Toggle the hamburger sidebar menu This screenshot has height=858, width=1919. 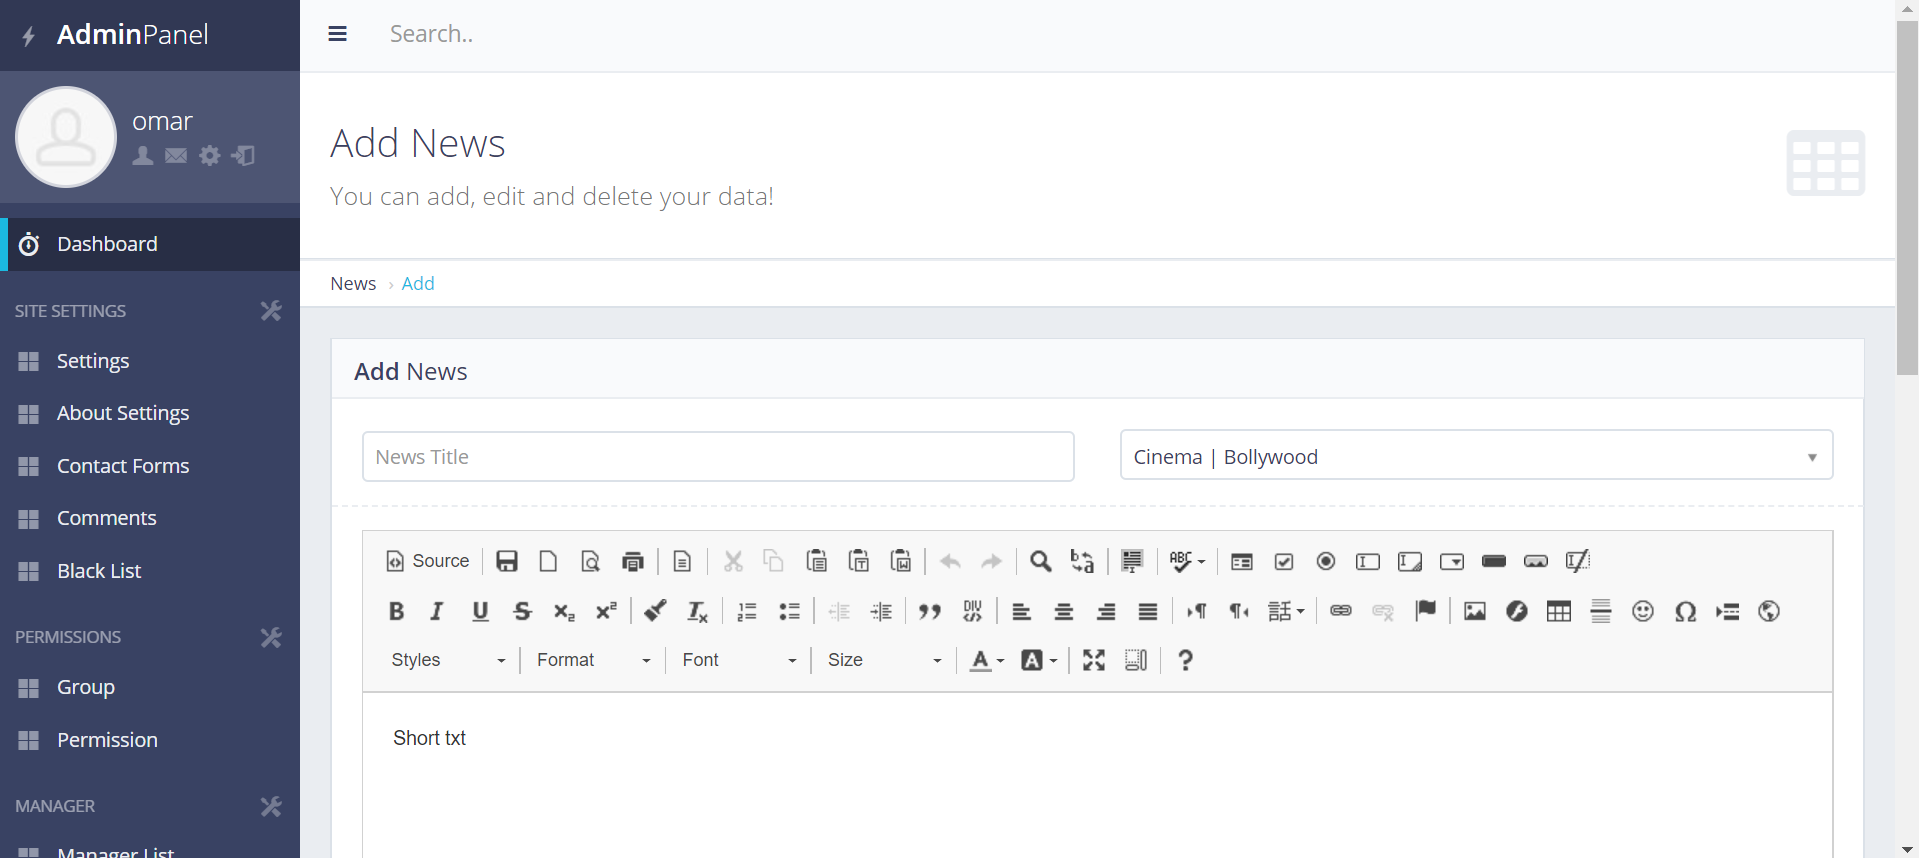[x=337, y=34]
